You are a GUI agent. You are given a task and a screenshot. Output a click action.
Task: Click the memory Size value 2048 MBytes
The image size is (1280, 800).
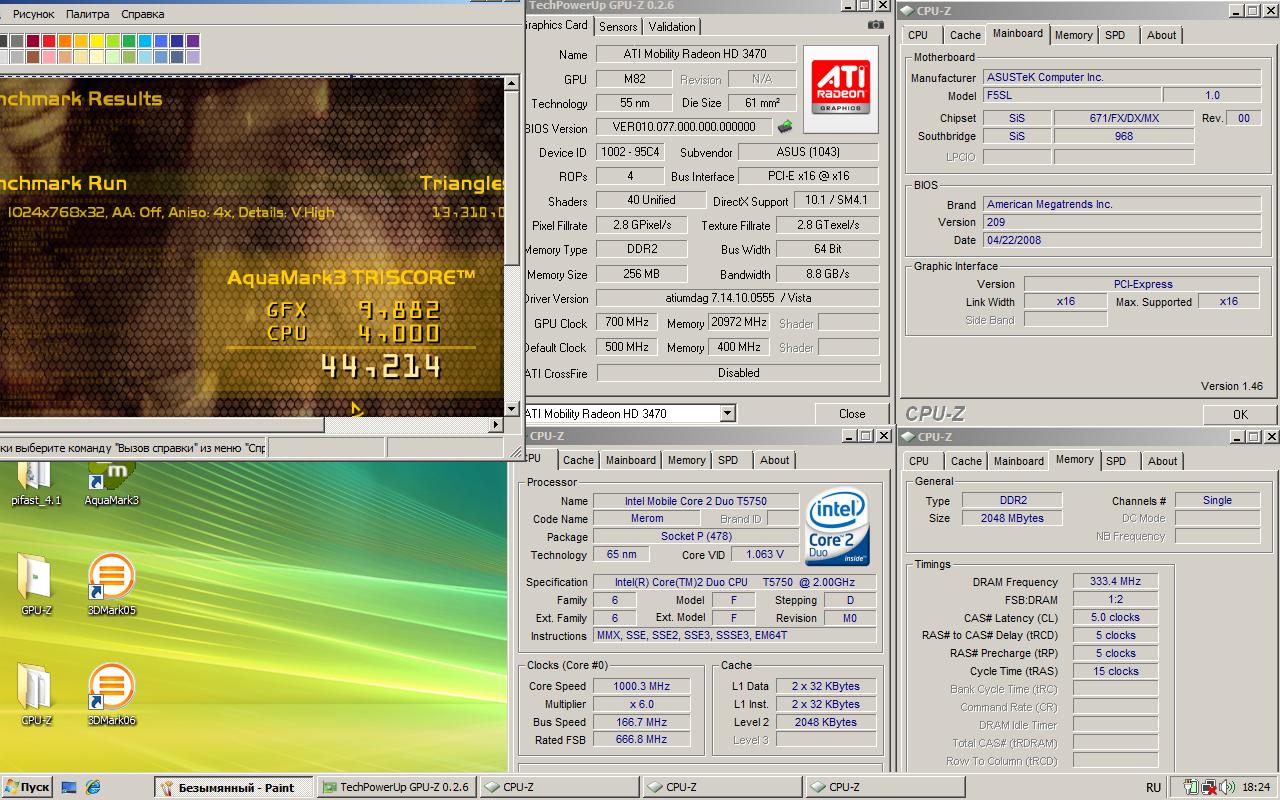(x=1013, y=518)
